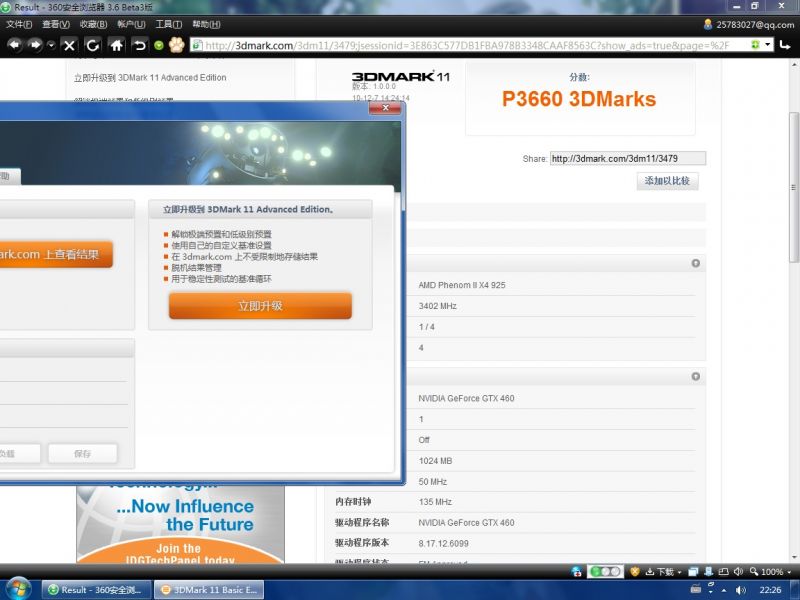Click the orange shield status bar icon
800x600 pixels.
(635, 571)
